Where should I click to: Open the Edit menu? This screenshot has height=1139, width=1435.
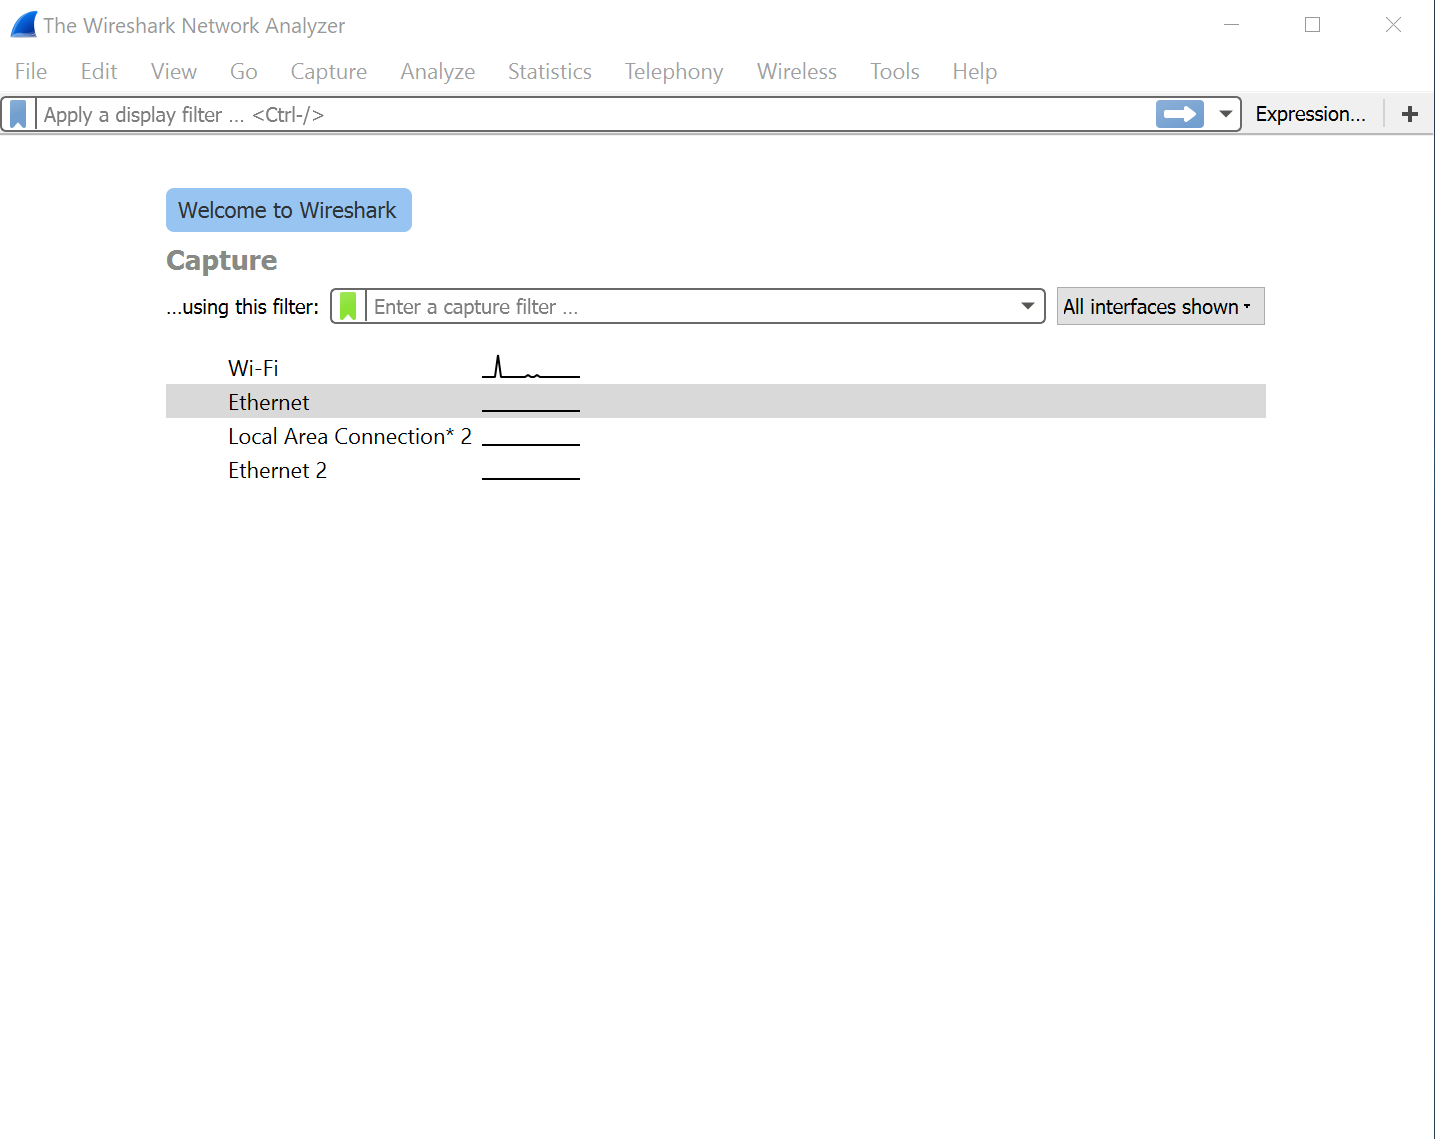[99, 71]
